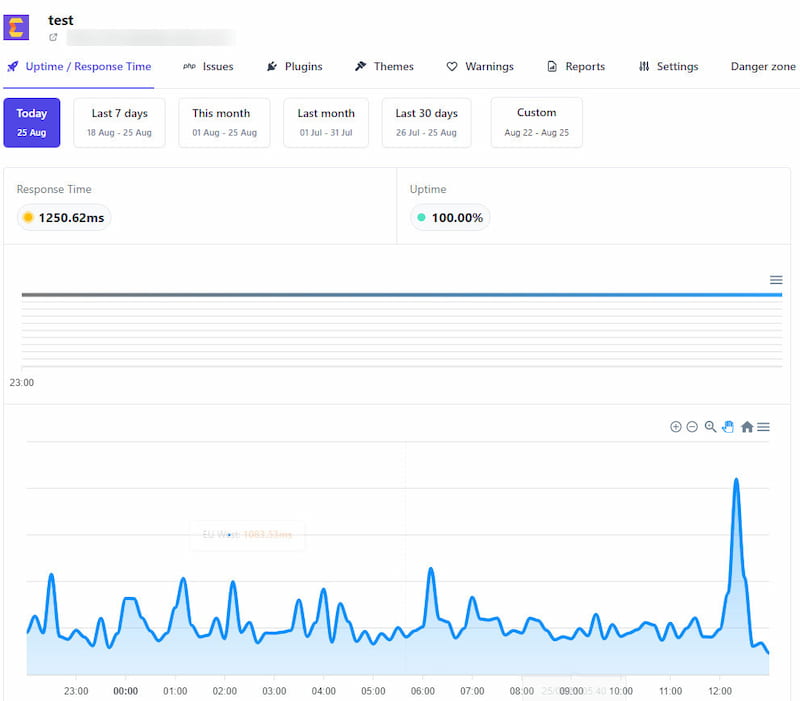Click the brush icon beside Themes
Viewport: 800px width, 701px height.
tap(361, 66)
